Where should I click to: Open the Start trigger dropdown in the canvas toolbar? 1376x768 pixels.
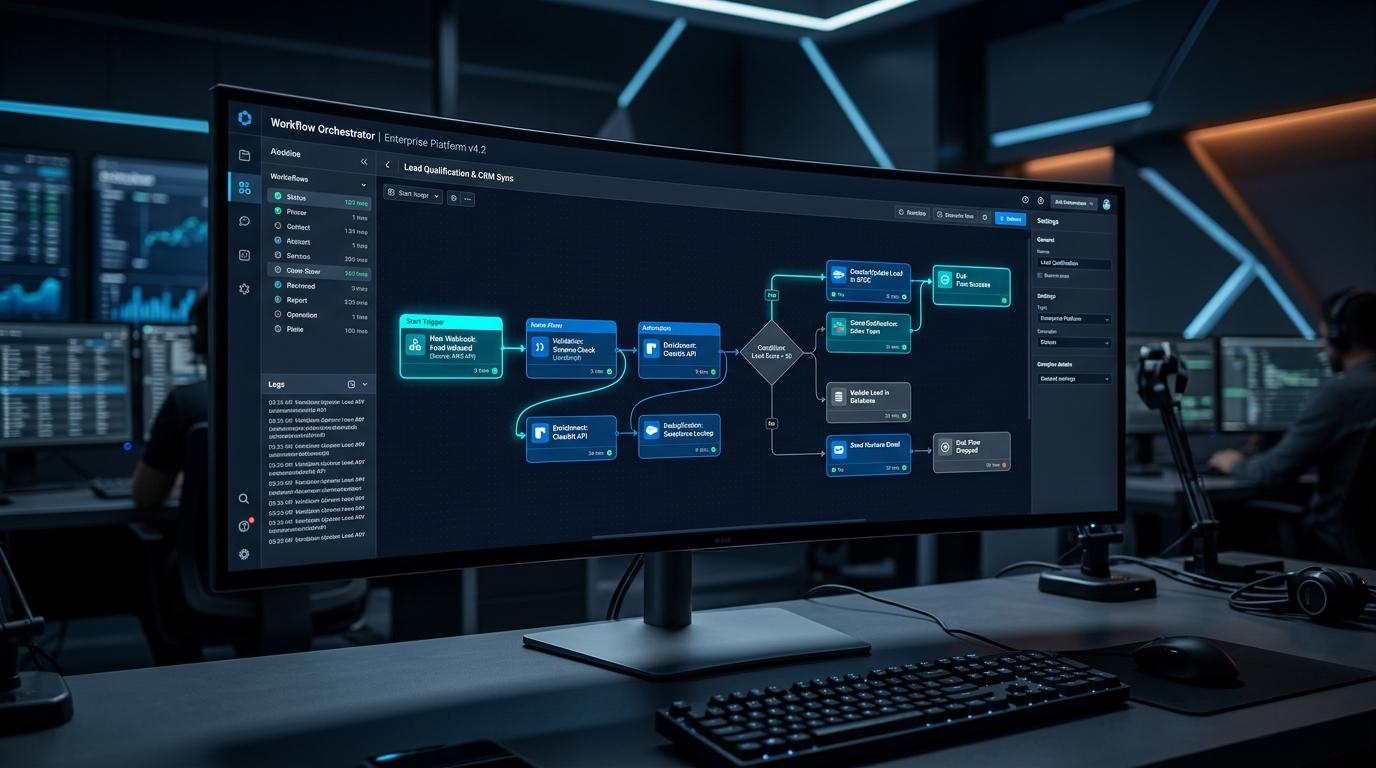pyautogui.click(x=414, y=195)
